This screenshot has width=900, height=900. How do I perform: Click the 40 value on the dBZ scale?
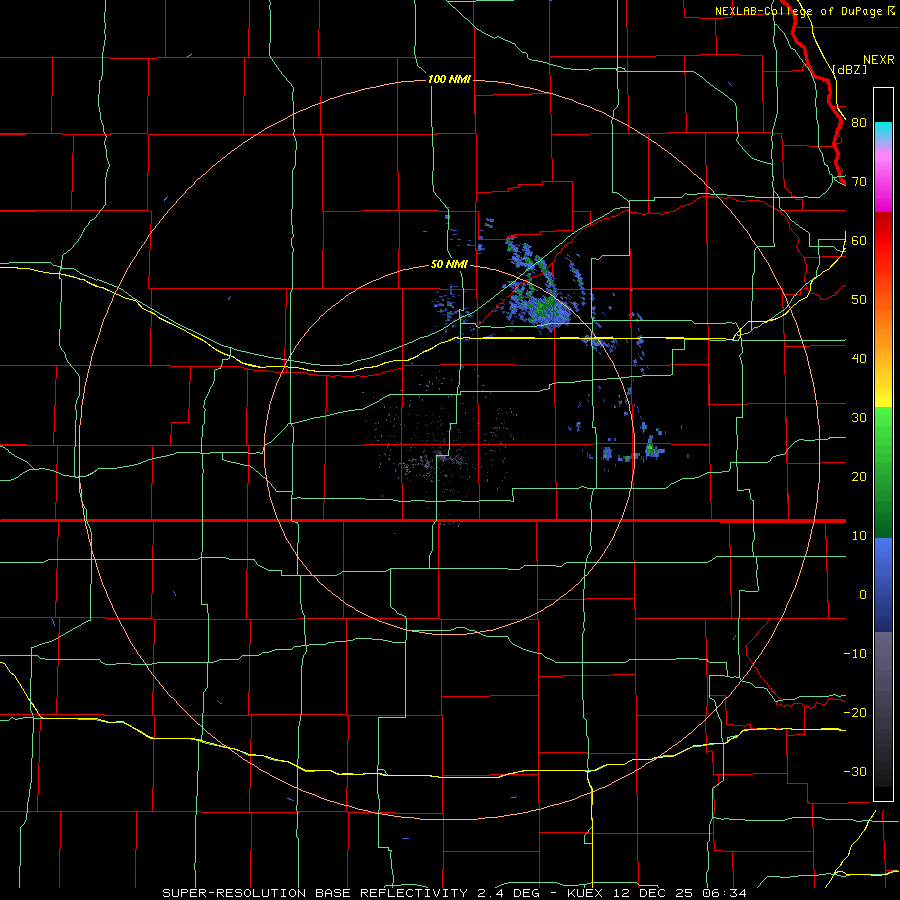point(859,359)
